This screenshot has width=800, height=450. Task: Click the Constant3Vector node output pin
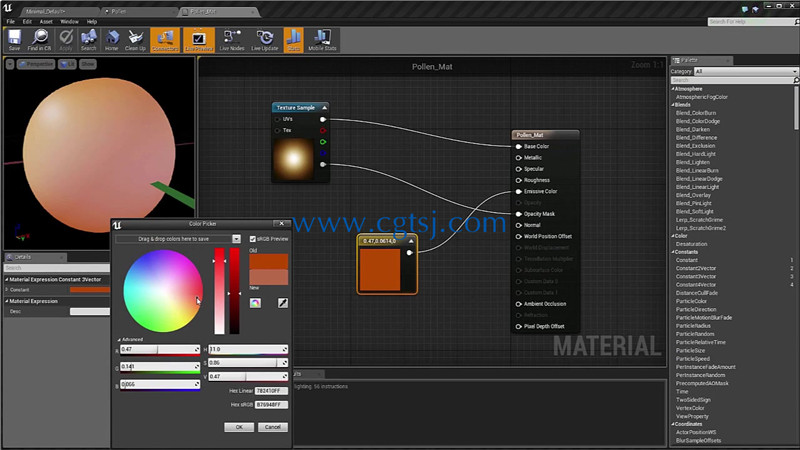click(409, 253)
